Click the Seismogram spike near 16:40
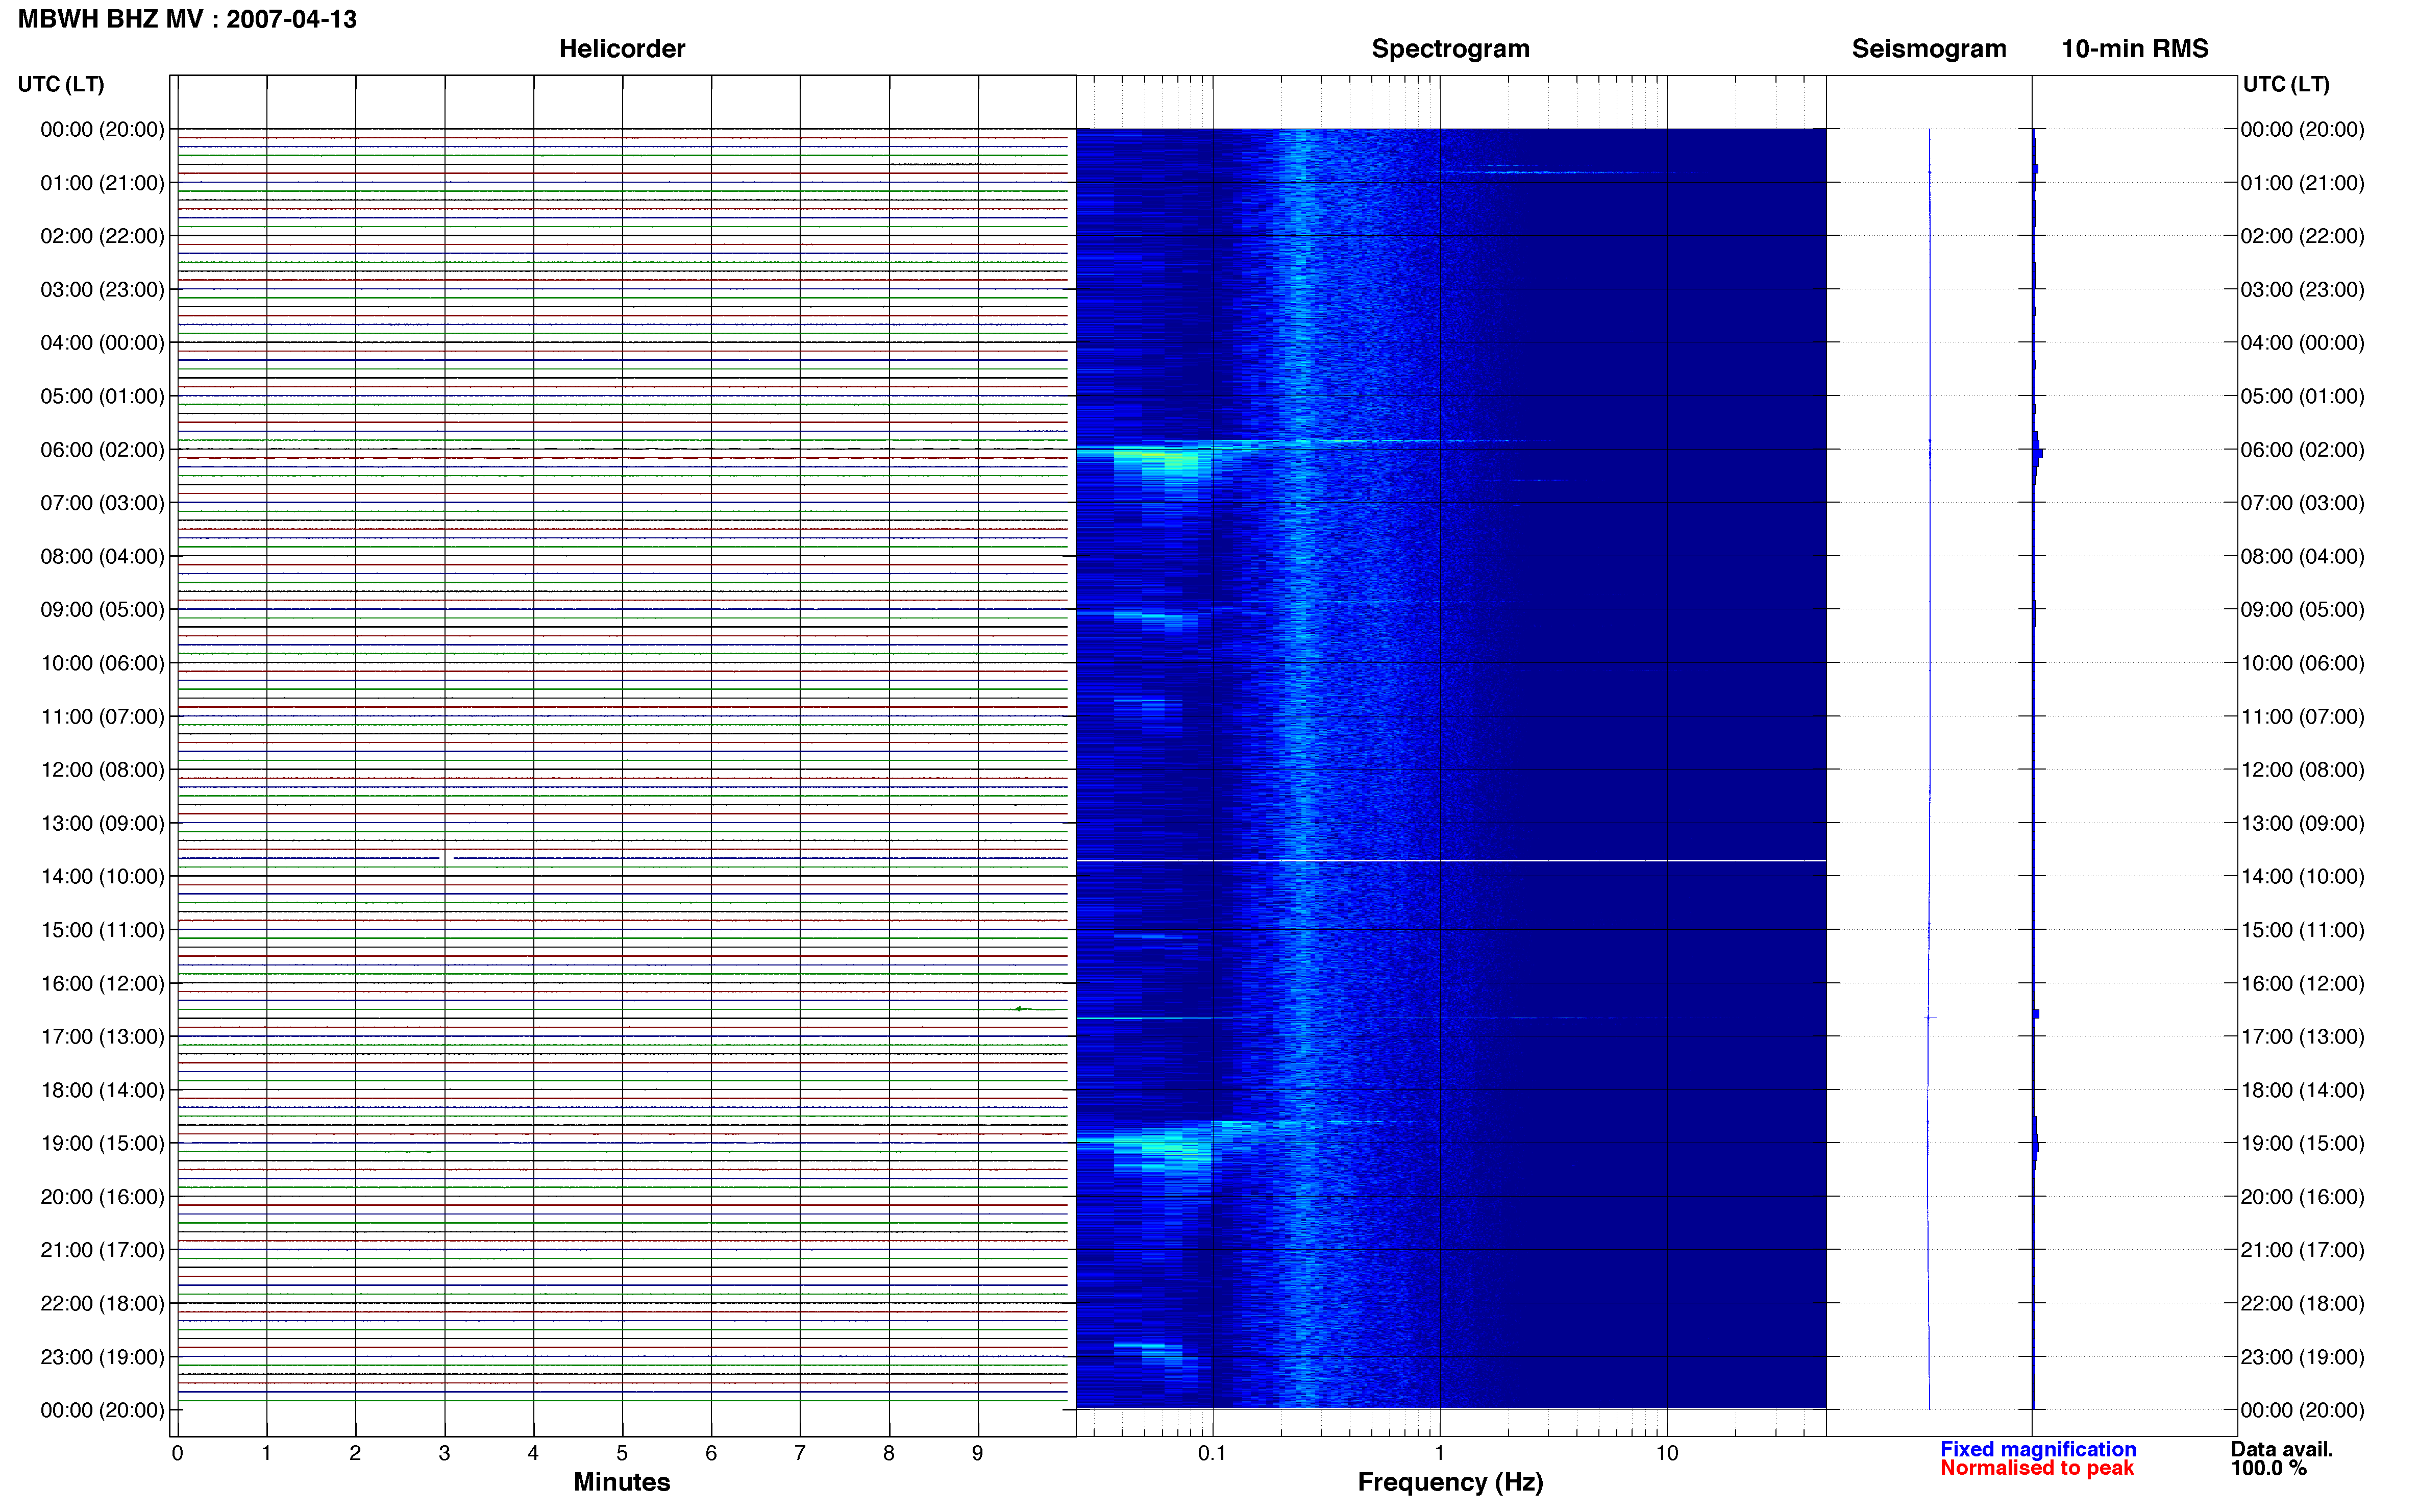The width and height of the screenshot is (2419, 1512). [1930, 1018]
